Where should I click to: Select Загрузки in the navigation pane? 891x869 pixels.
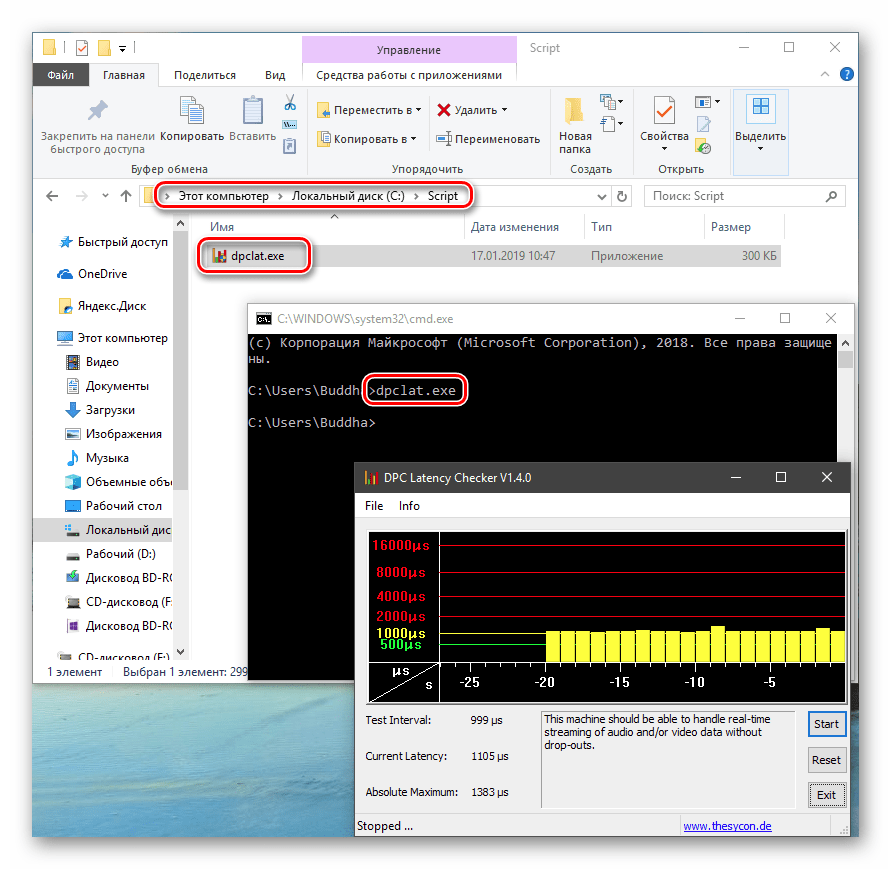(x=110, y=410)
